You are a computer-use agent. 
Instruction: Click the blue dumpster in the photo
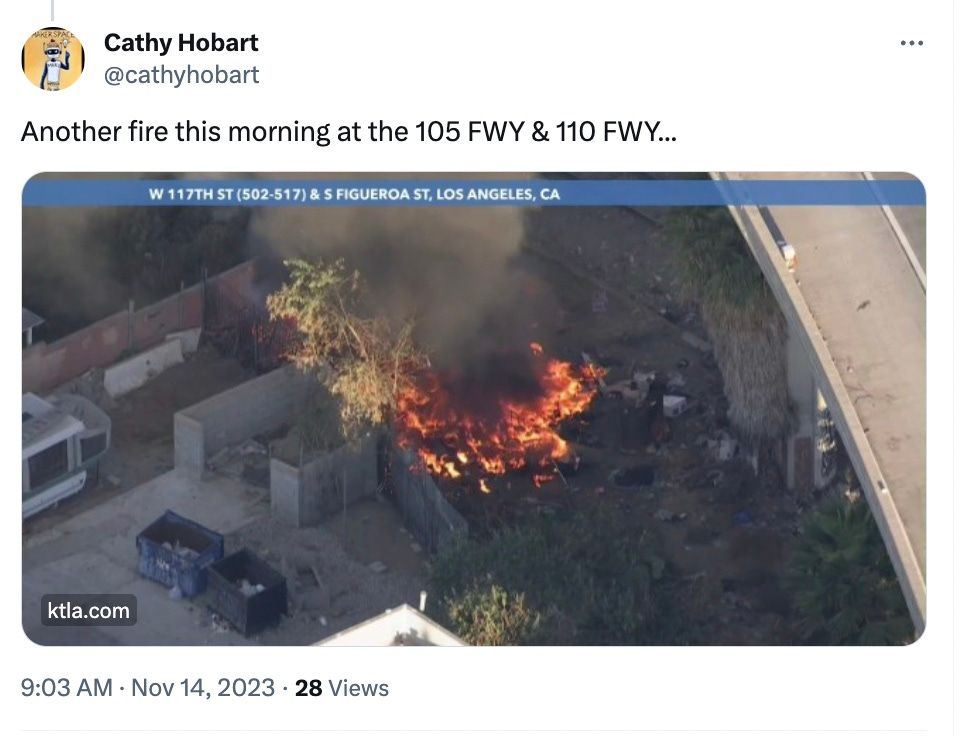179,552
